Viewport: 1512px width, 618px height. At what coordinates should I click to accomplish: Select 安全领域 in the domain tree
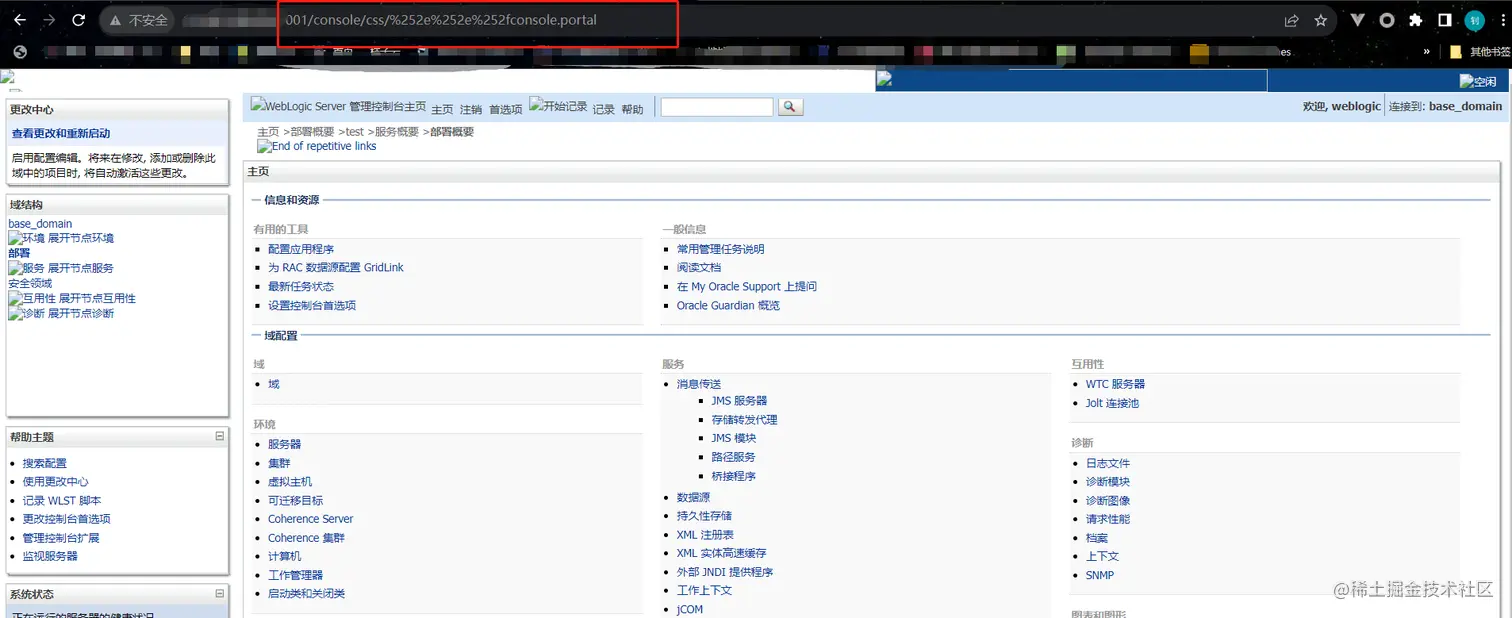(x=30, y=283)
